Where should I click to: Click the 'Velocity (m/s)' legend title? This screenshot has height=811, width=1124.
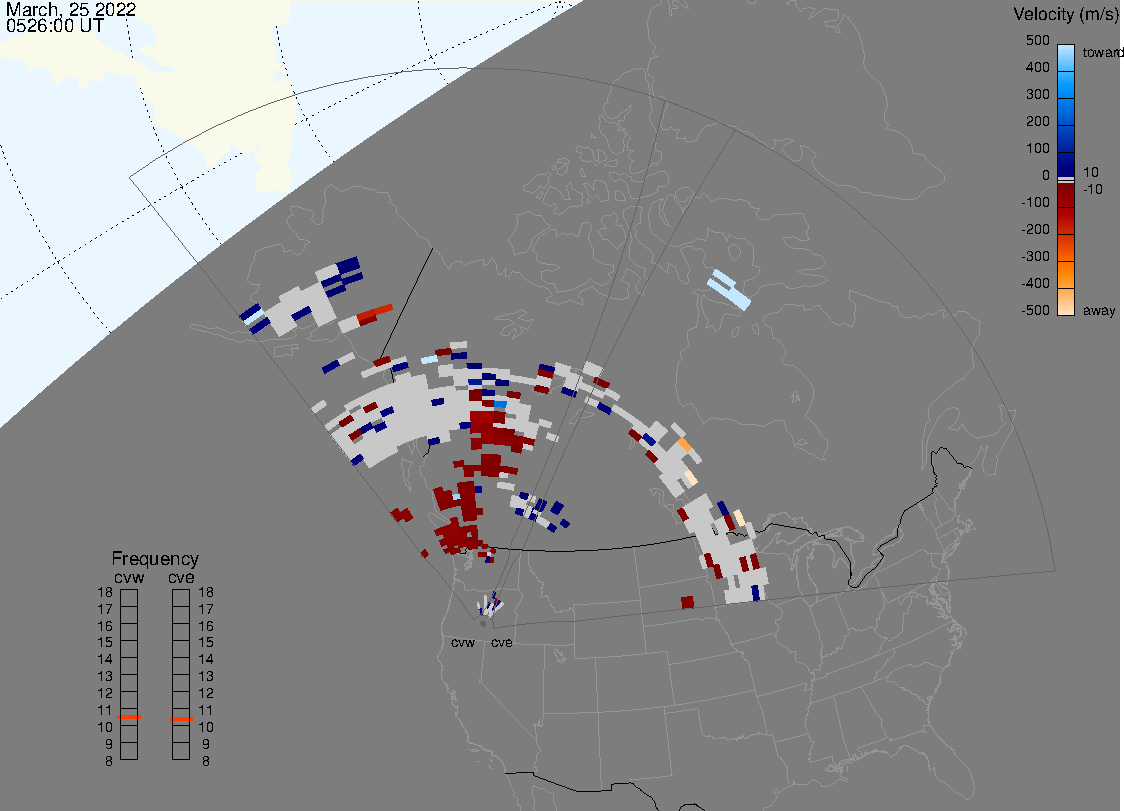tap(1064, 14)
